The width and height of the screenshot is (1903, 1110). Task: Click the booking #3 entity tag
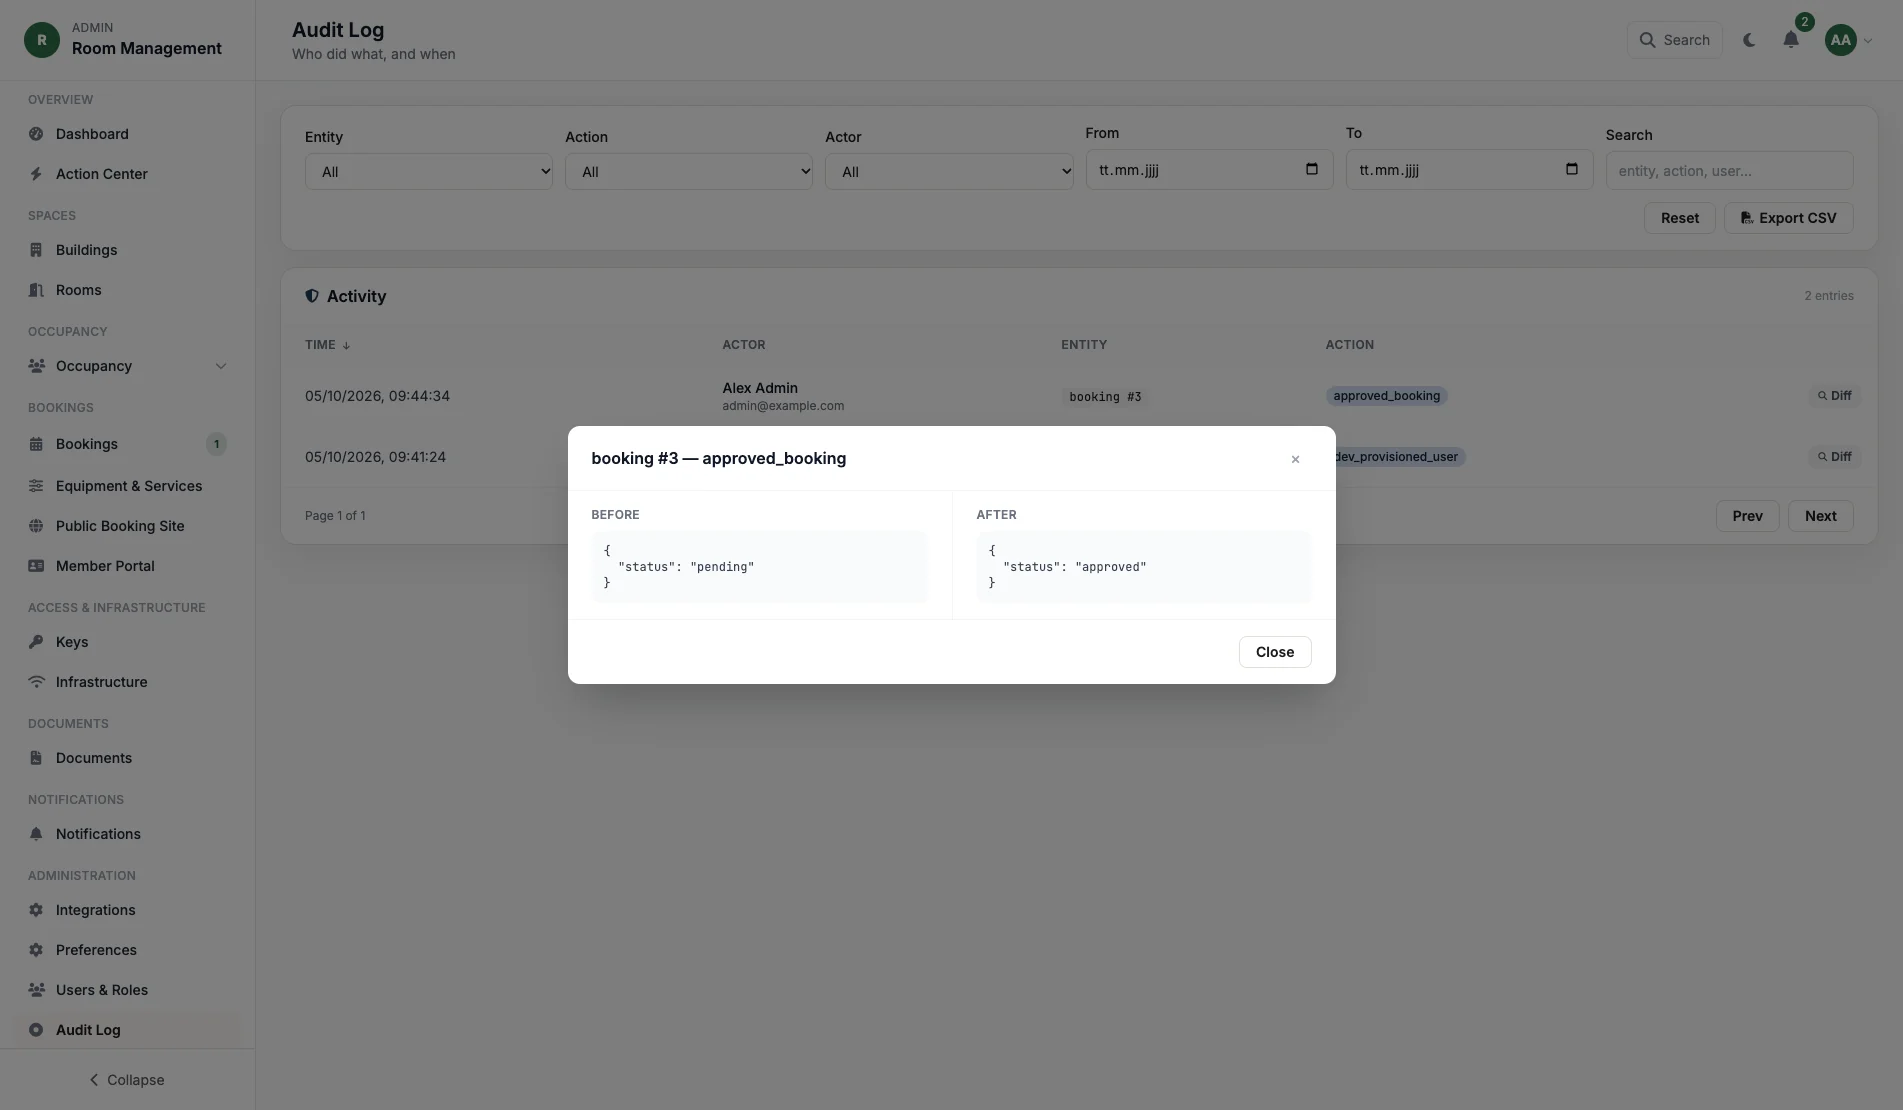pyautogui.click(x=1105, y=397)
